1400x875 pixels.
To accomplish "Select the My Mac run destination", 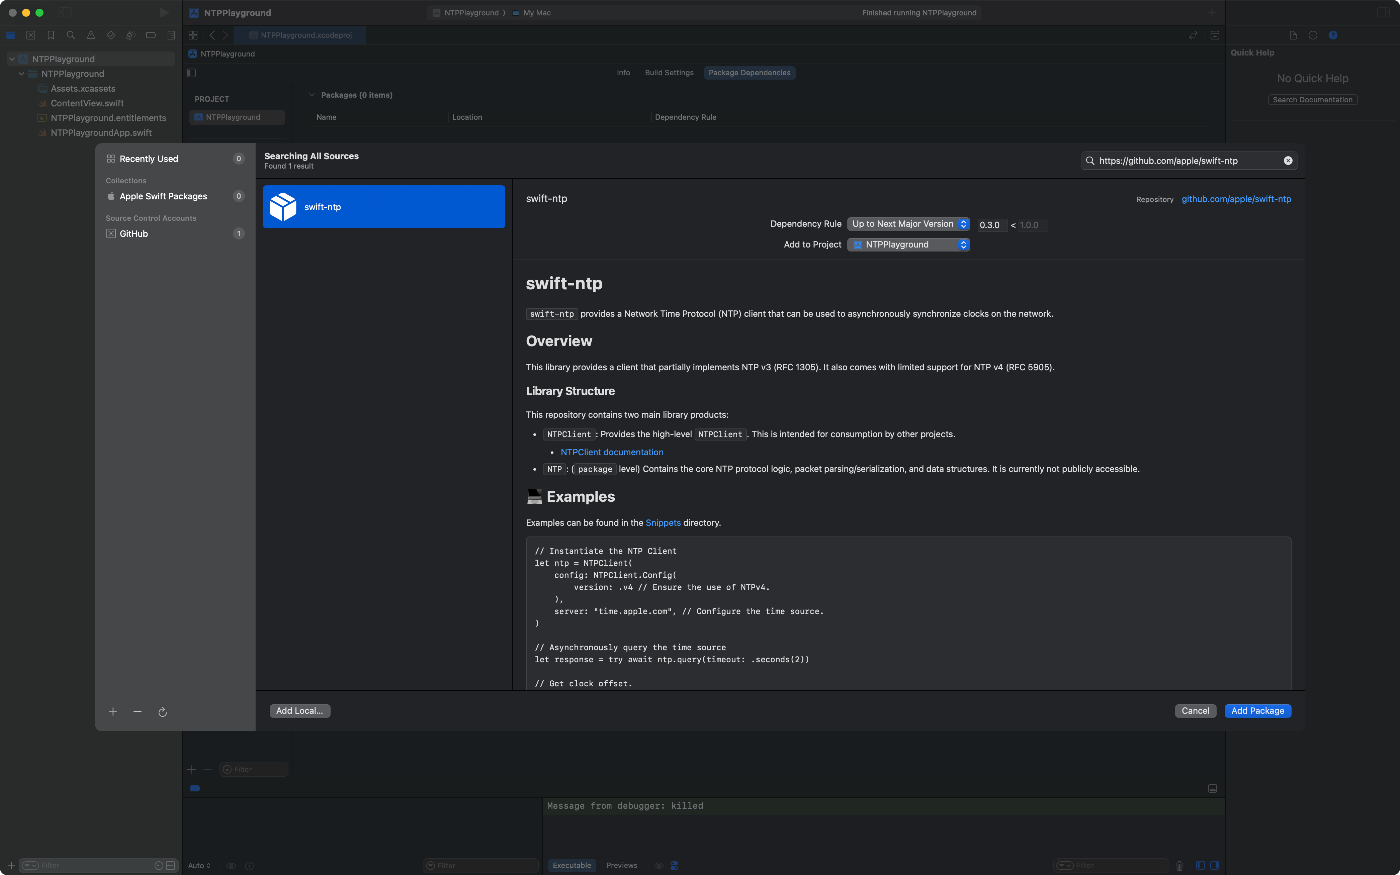I will 533,13.
